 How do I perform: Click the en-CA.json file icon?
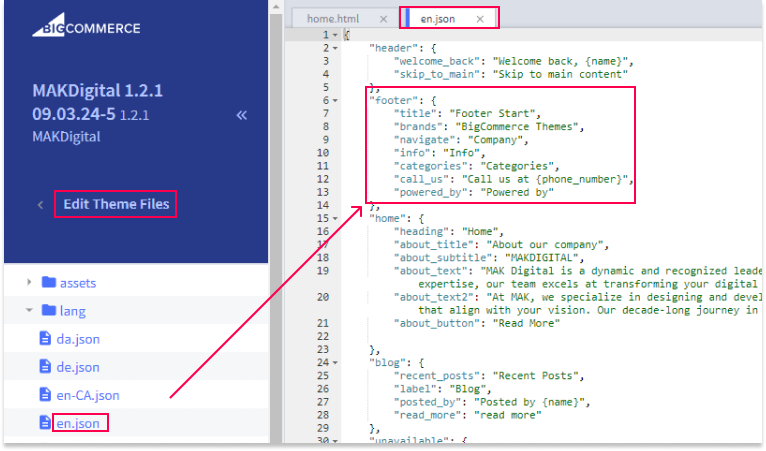pos(44,395)
